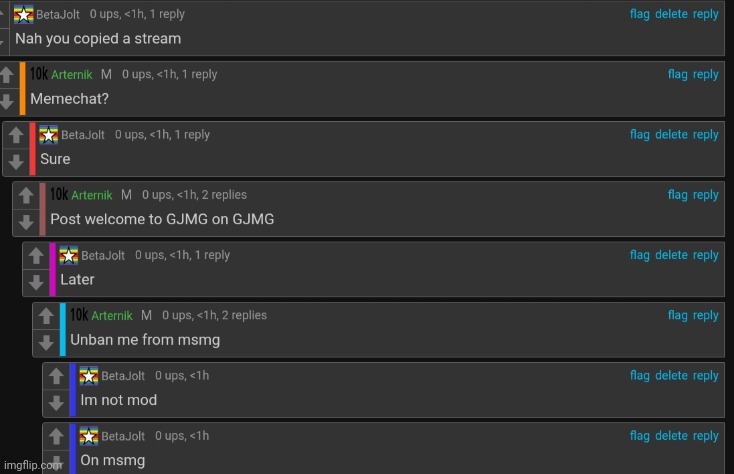
Task: Upvote Arternik's "Memechat?" comment
Action: click(7, 75)
